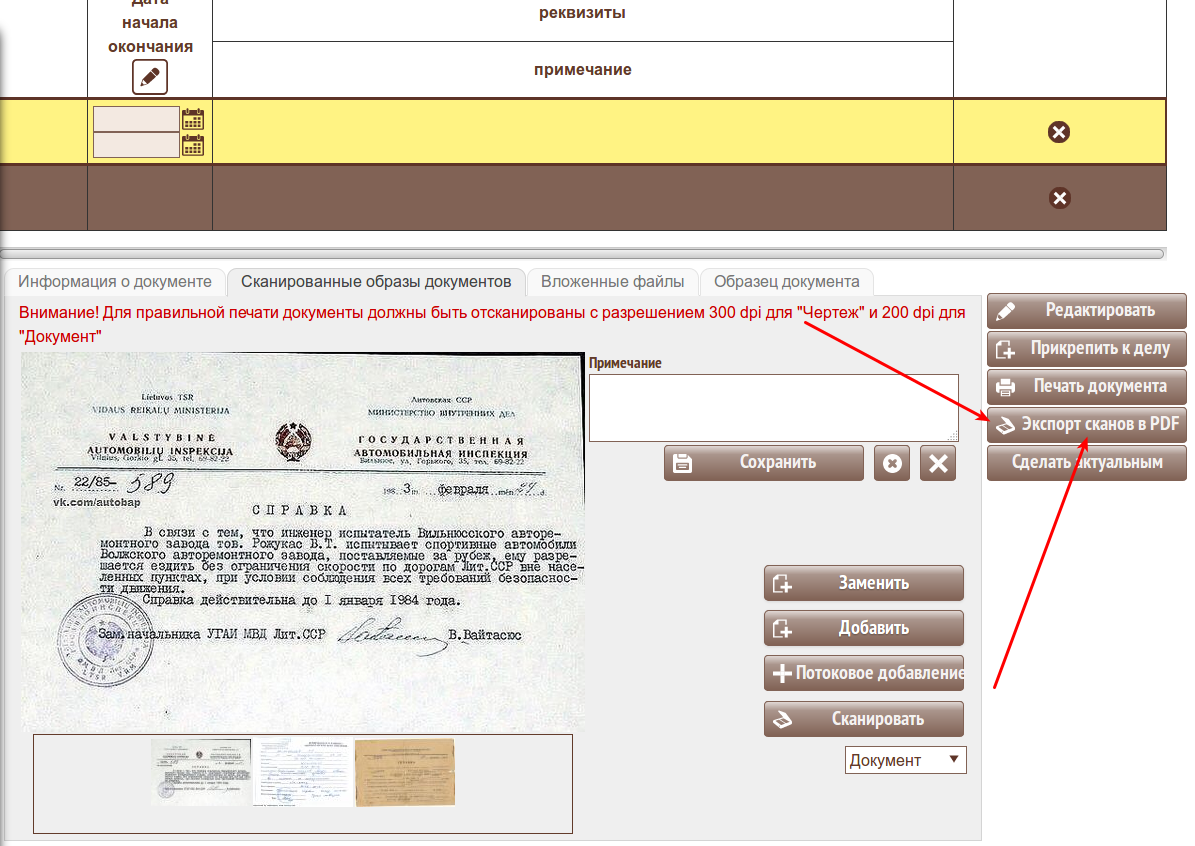Start scanning with the Сканировать button
The width and height of the screenshot is (1195, 846).
[864, 719]
